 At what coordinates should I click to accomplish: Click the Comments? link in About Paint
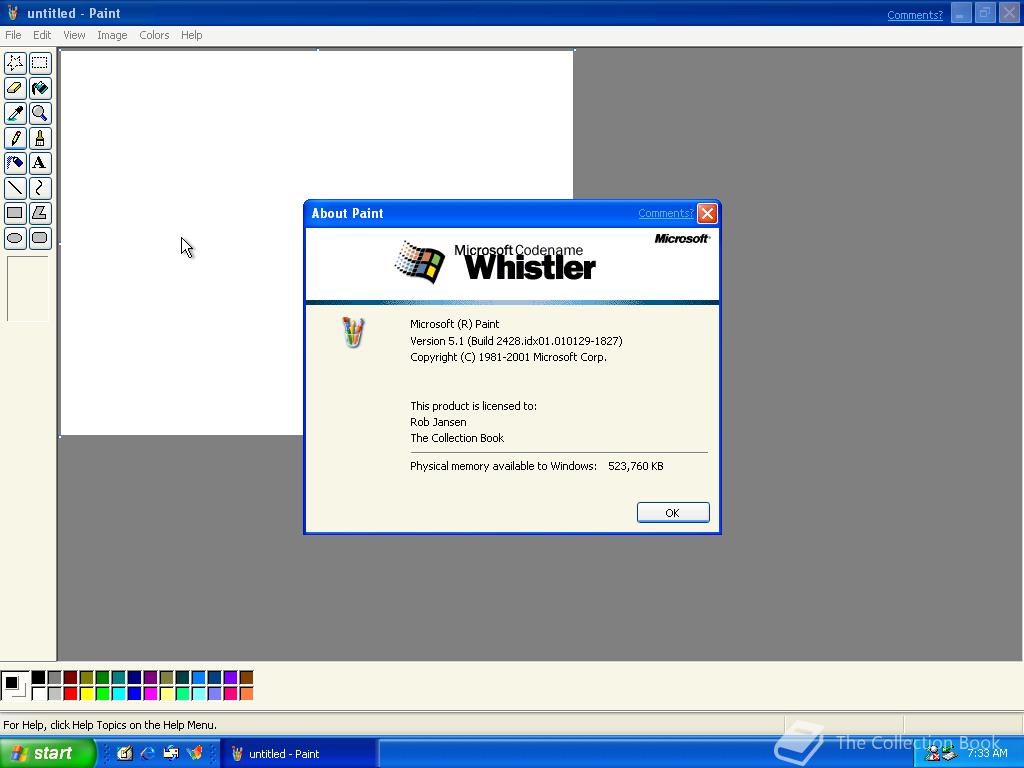click(x=665, y=214)
